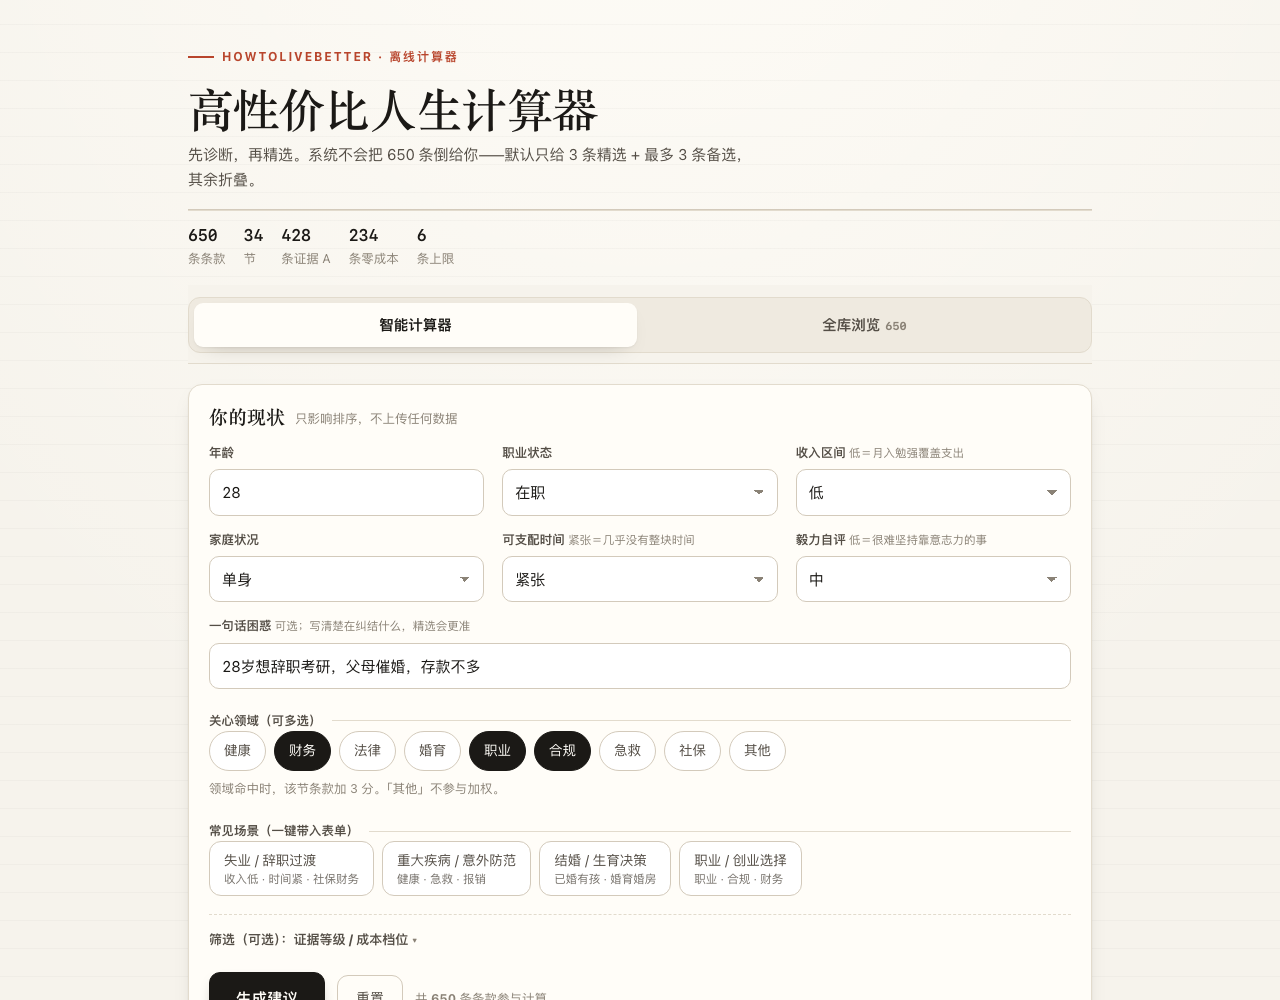The image size is (1280, 1000).
Task: Select the 婚育 domain chip
Action: pyautogui.click(x=432, y=751)
